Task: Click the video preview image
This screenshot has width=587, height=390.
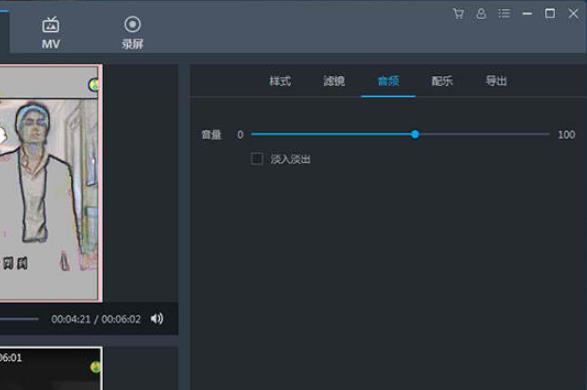Action: coord(51,183)
